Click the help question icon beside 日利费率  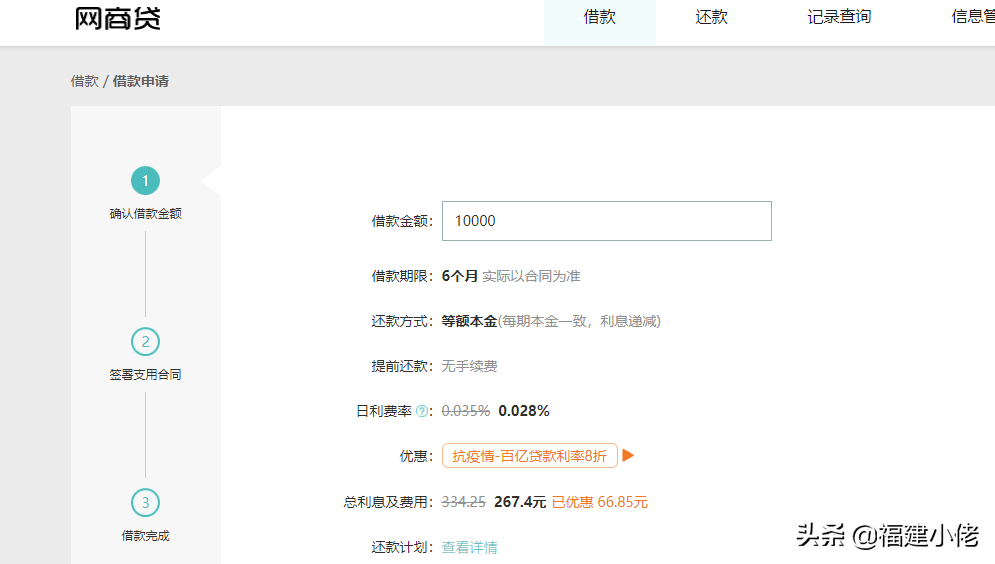(422, 411)
